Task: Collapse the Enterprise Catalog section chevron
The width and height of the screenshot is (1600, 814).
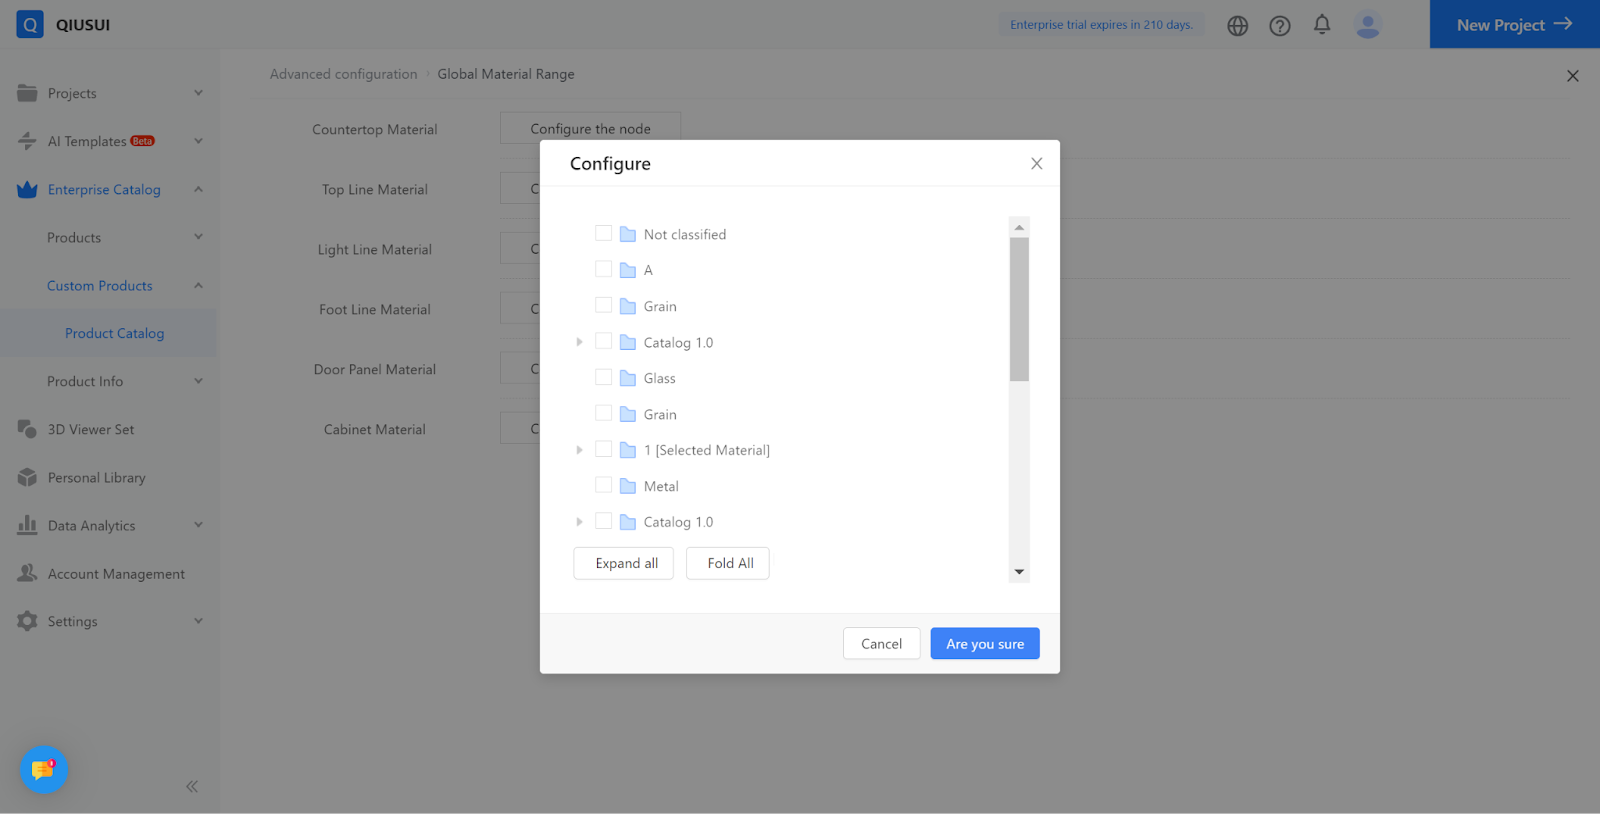Action: tap(198, 189)
